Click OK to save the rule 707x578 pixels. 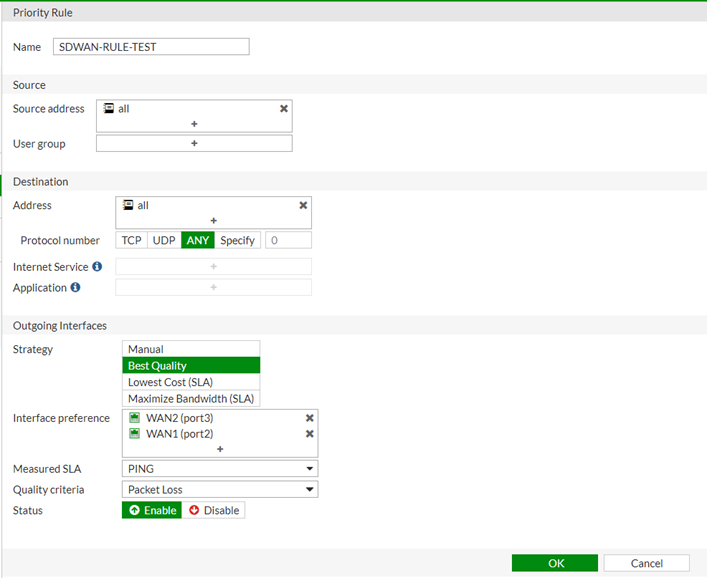coord(555,563)
